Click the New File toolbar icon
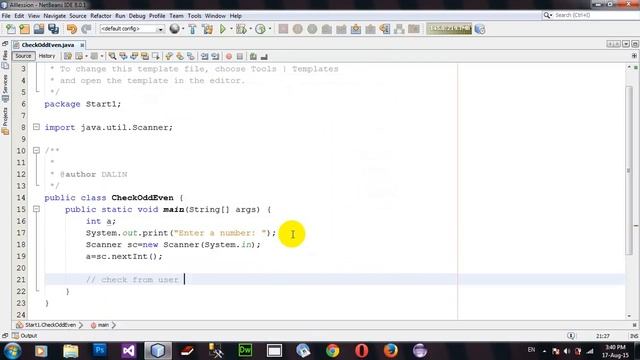This screenshot has width=640, height=360. point(11,29)
